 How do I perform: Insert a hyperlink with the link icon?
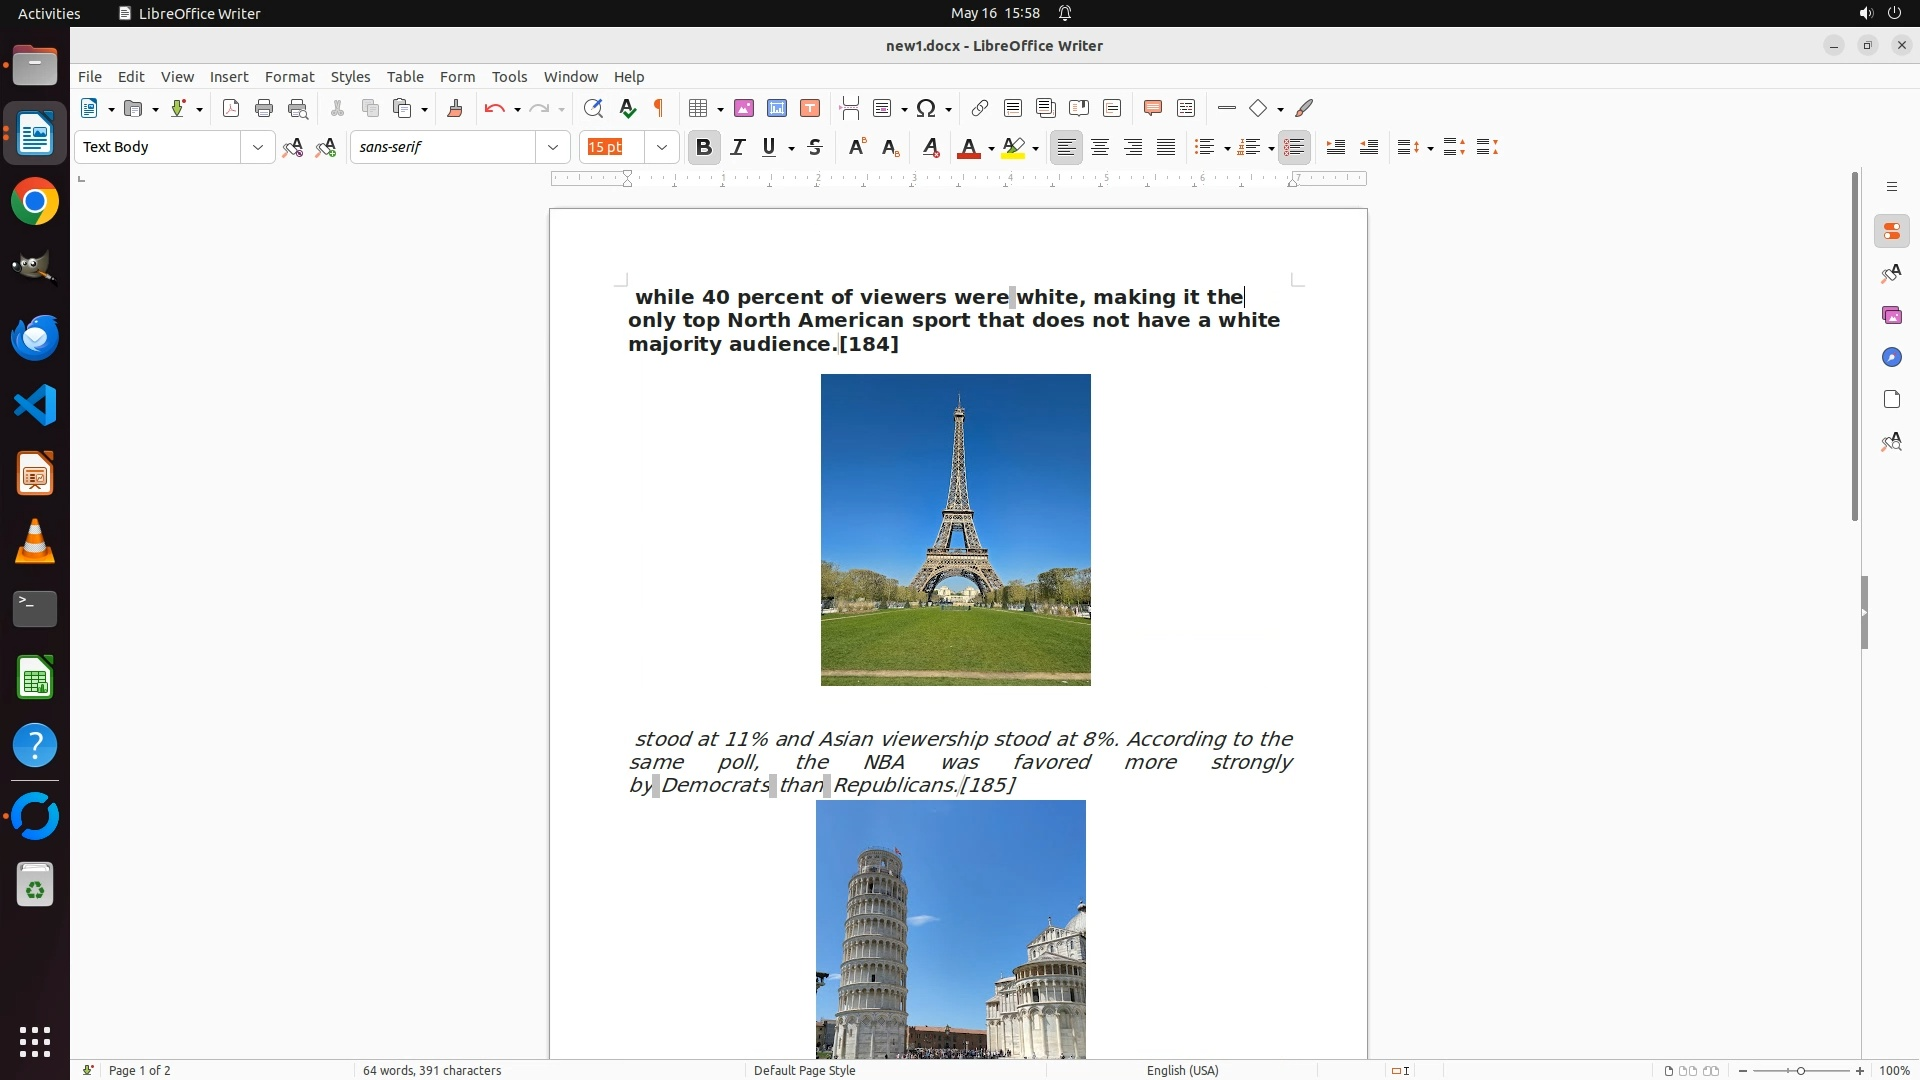point(980,108)
